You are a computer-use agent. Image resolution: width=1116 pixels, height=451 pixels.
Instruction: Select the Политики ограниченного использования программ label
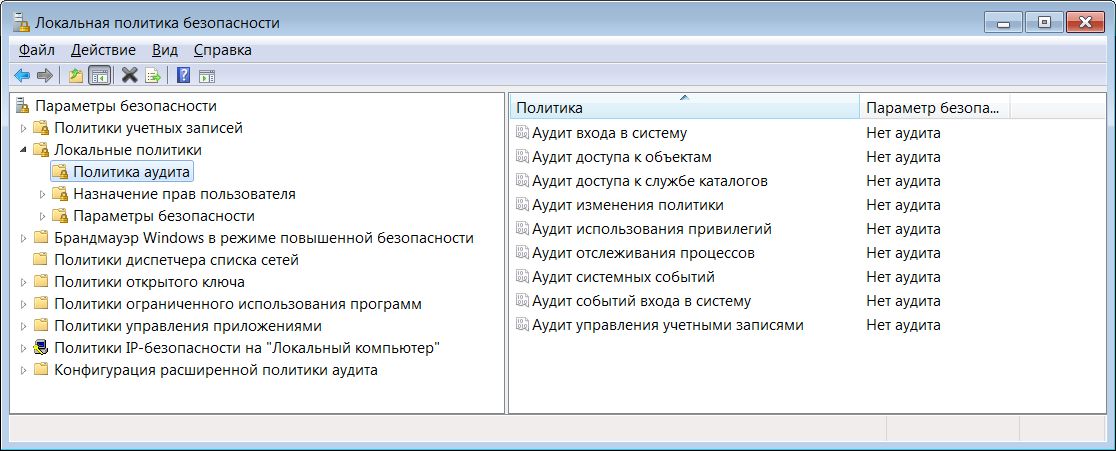point(238,304)
